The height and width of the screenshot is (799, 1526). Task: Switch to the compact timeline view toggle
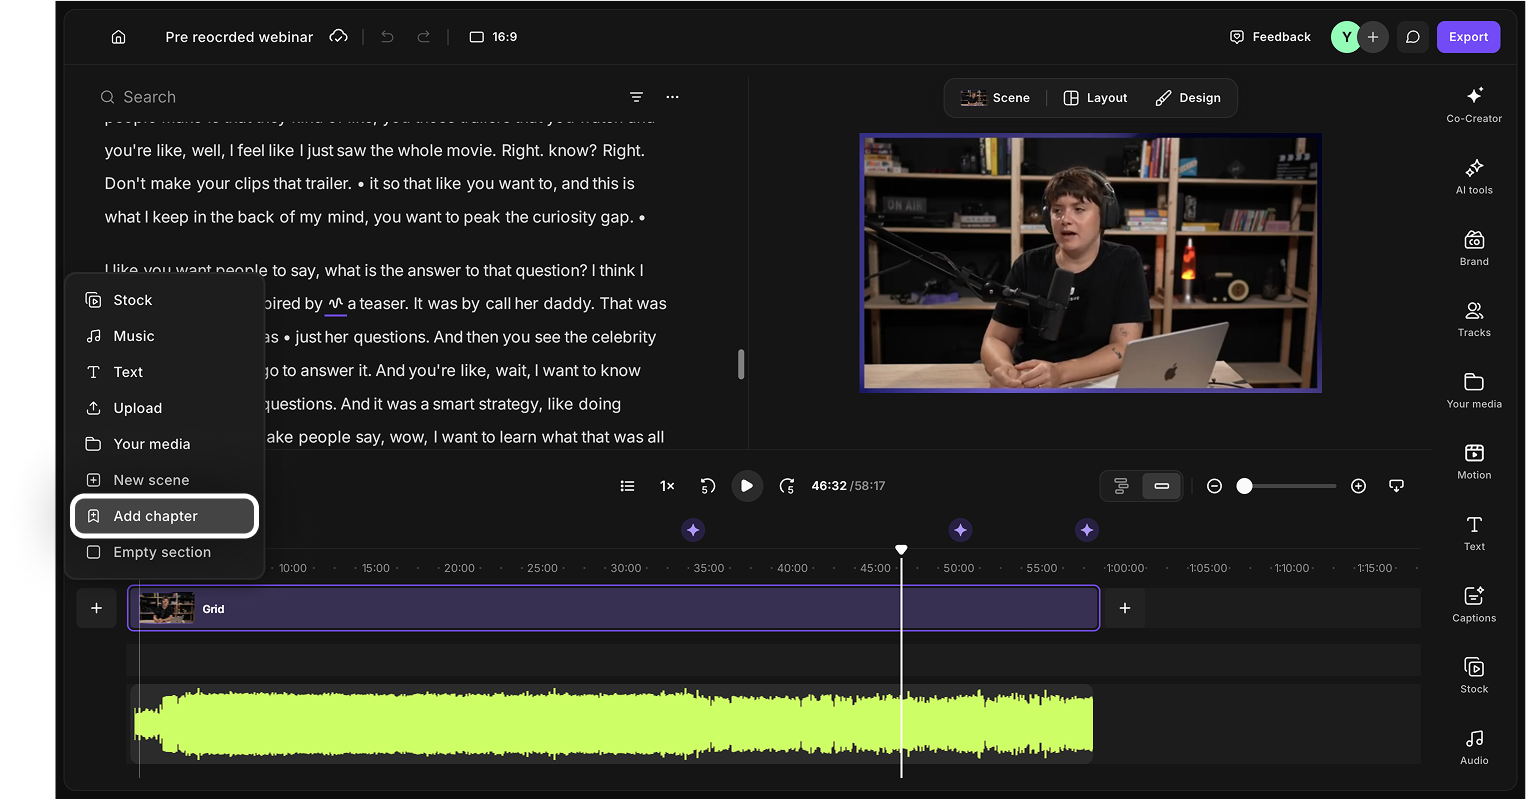pos(1161,486)
